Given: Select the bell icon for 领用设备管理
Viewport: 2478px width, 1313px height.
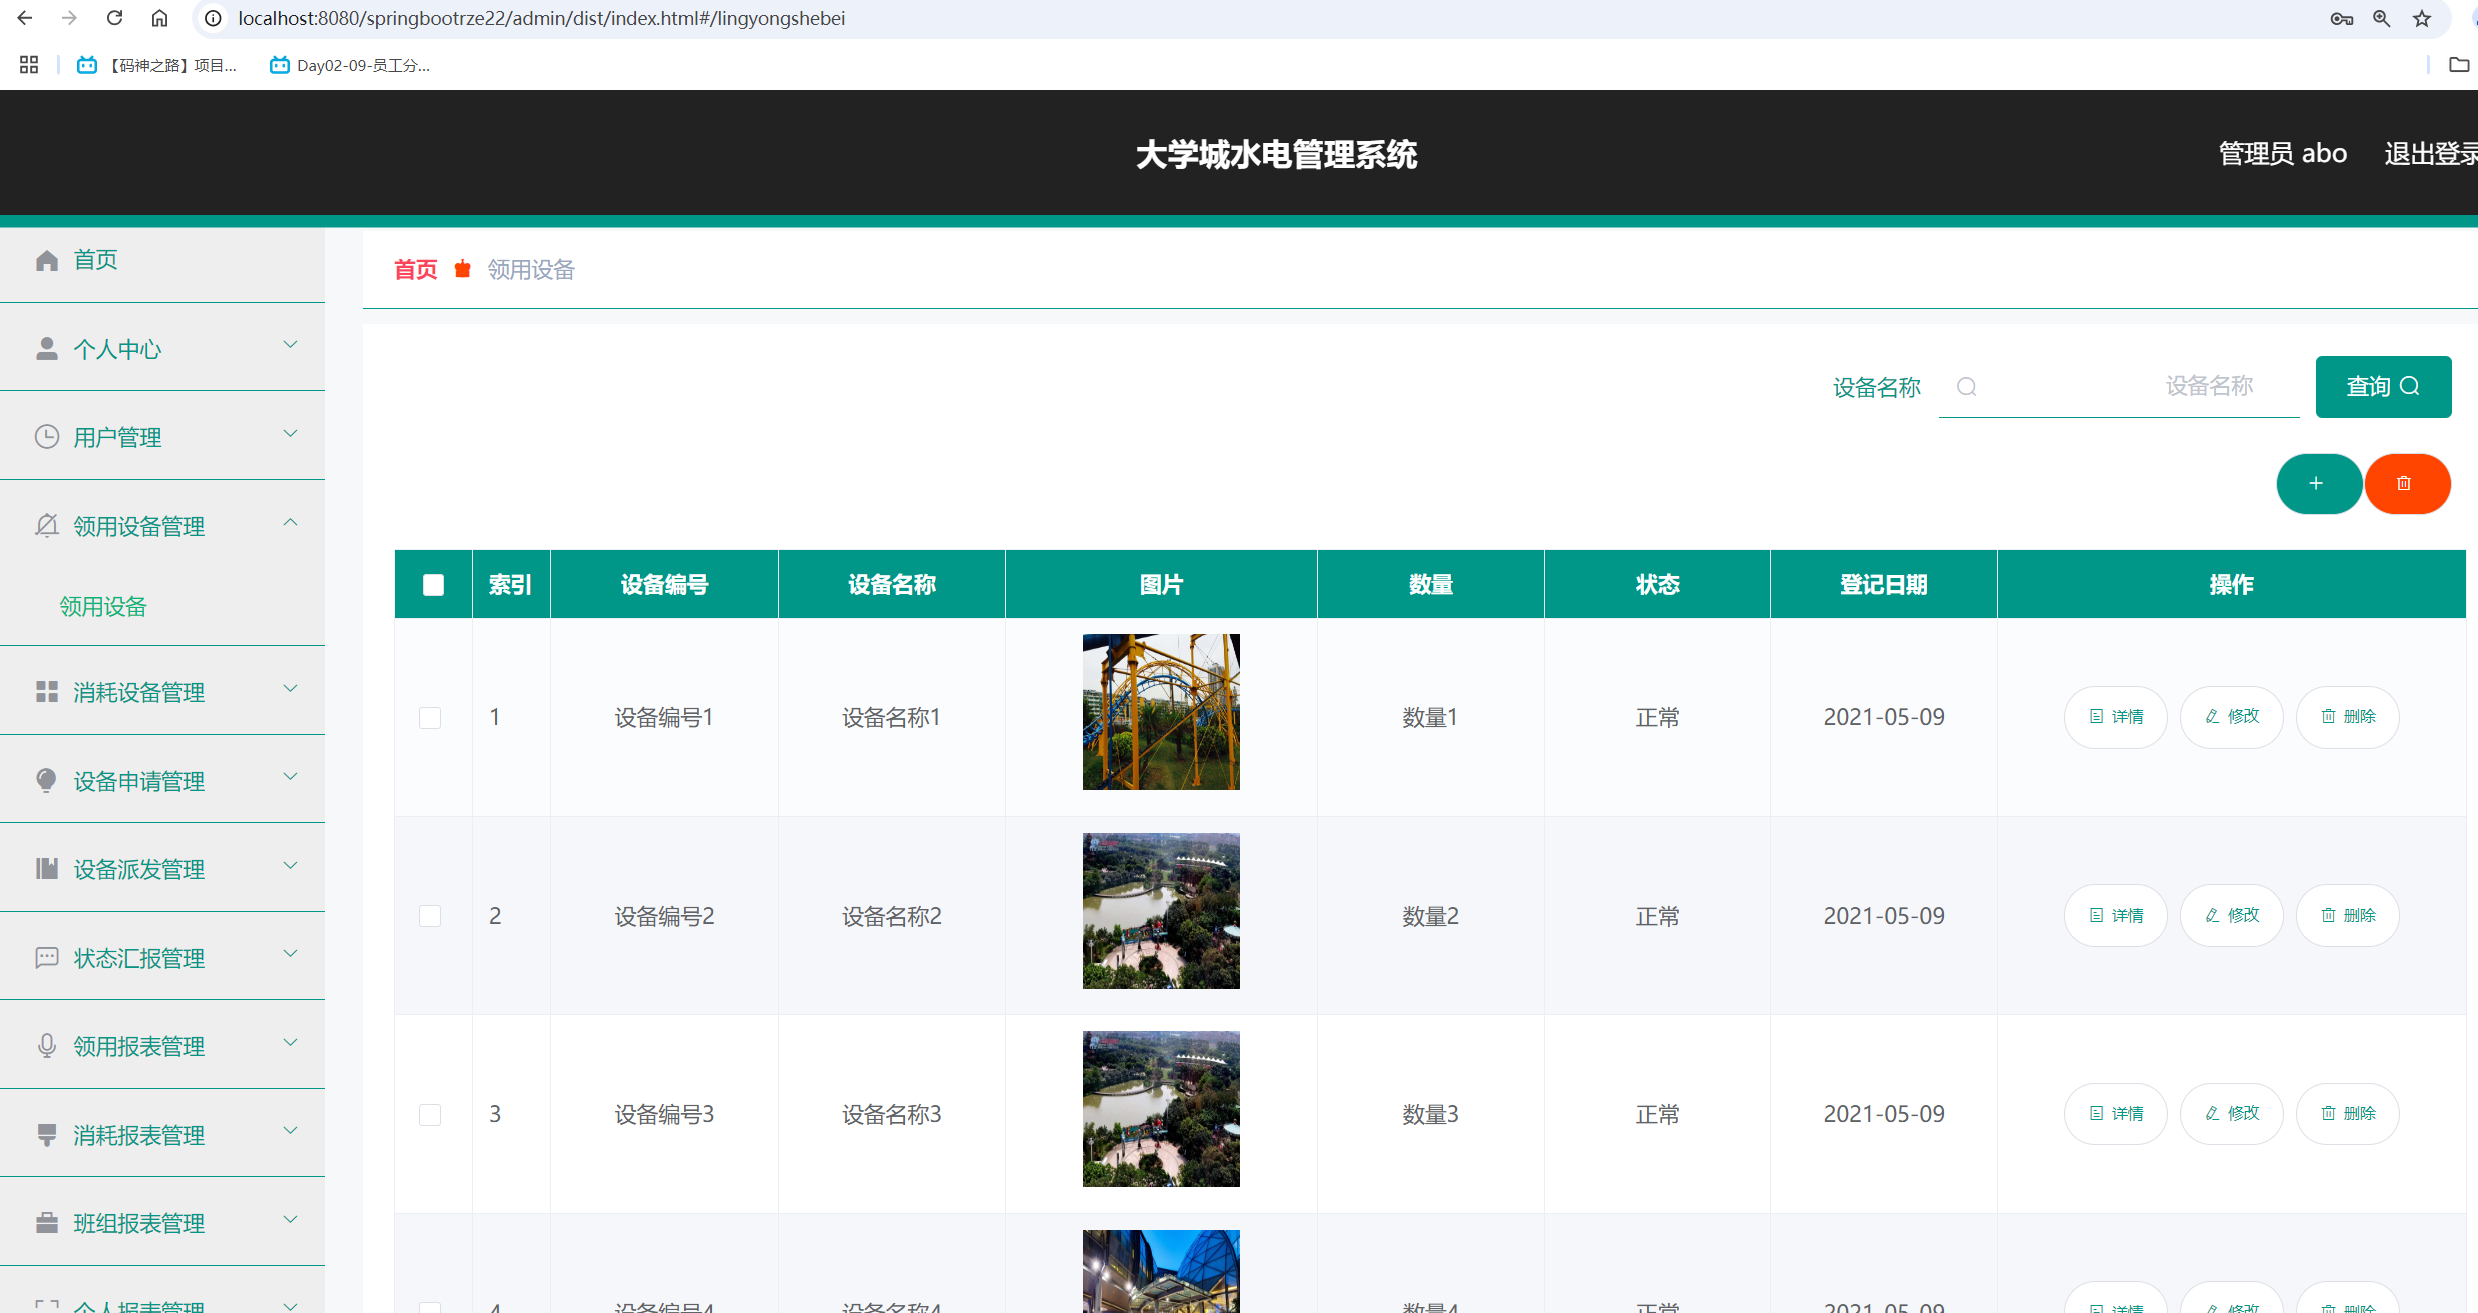Looking at the screenshot, I should [x=46, y=525].
